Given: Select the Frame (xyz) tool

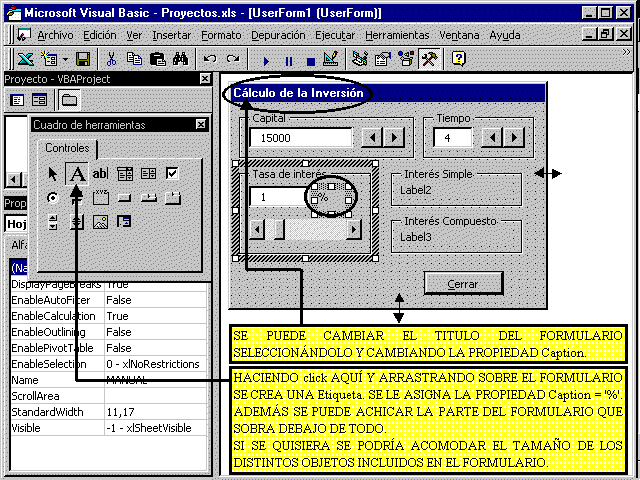Looking at the screenshot, I should [100, 198].
